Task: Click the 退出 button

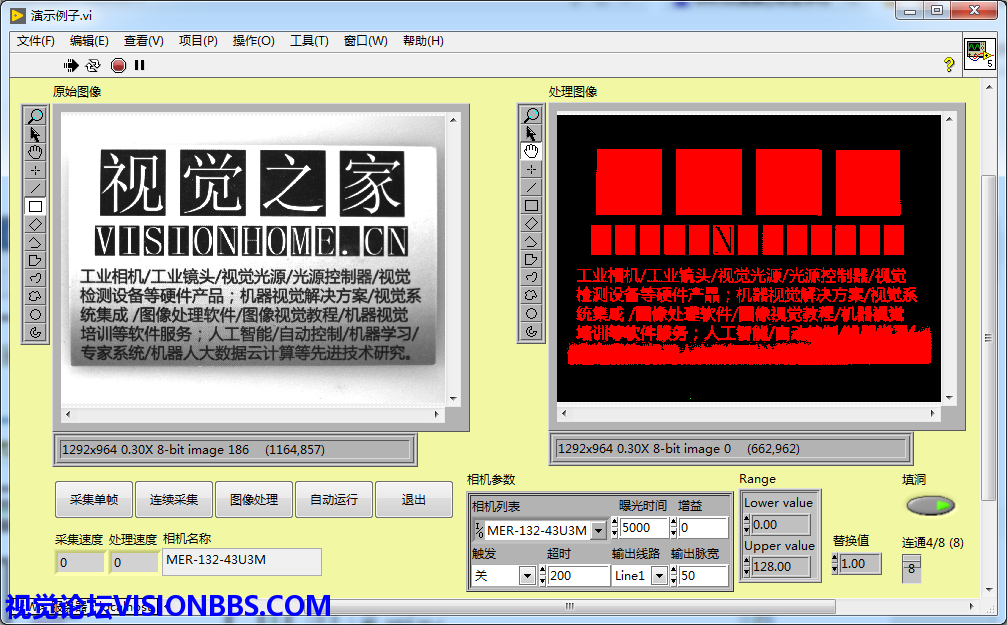Action: tap(414, 500)
